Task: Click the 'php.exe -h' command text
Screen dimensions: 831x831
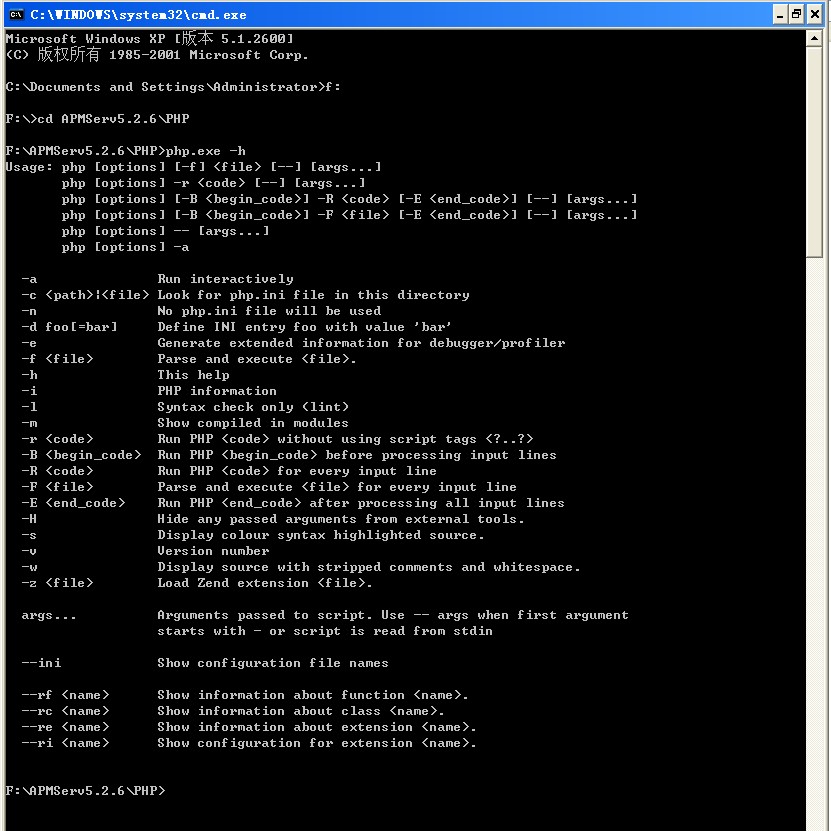Action: 206,151
